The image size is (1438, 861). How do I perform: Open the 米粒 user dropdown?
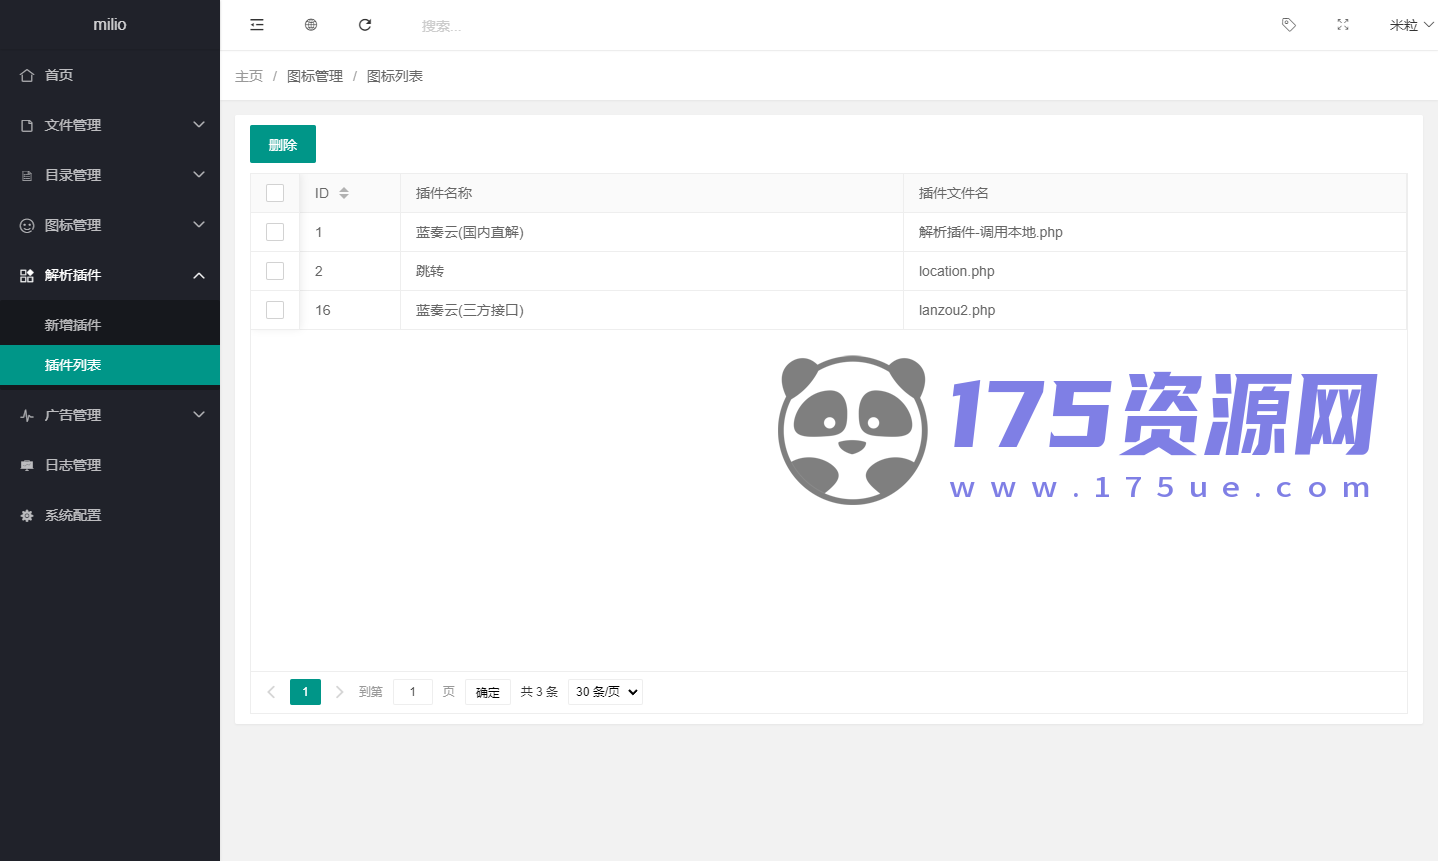tap(1411, 25)
